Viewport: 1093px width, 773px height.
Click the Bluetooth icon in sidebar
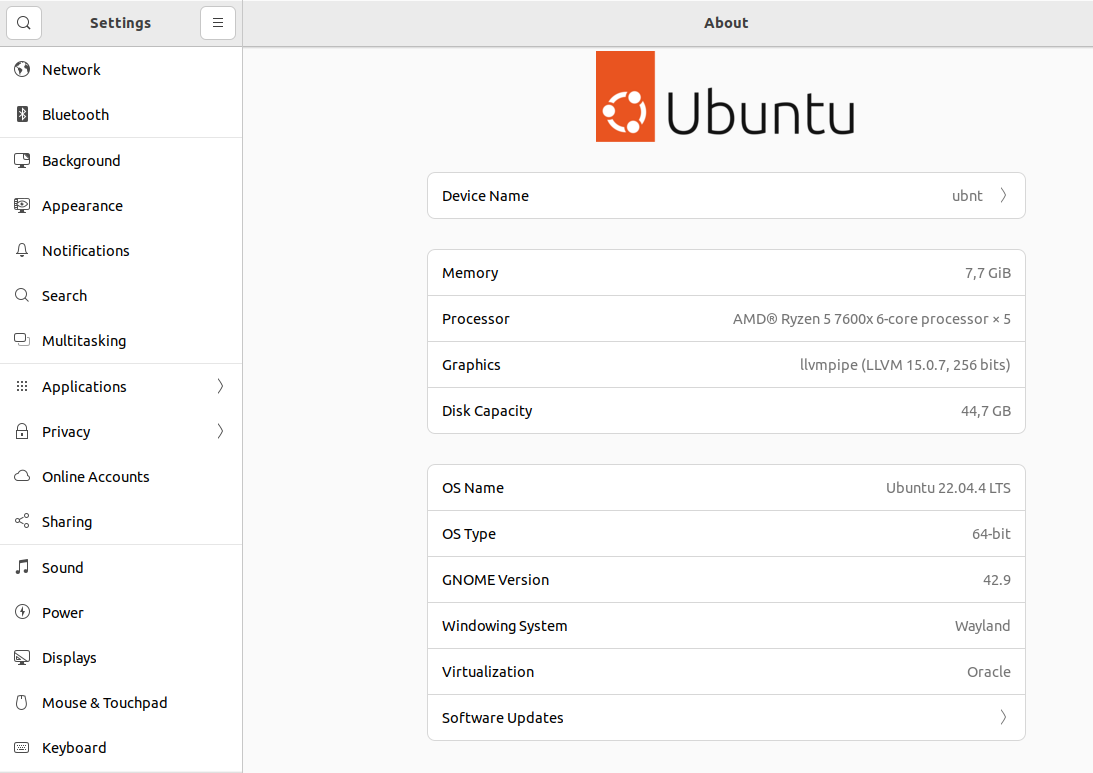coord(22,114)
